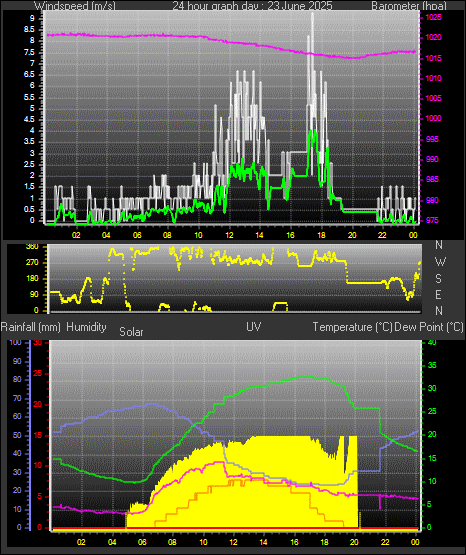Click the Windspeed (m/s) axis title
Viewport: 466px width, 555px height.
(x=75, y=6)
